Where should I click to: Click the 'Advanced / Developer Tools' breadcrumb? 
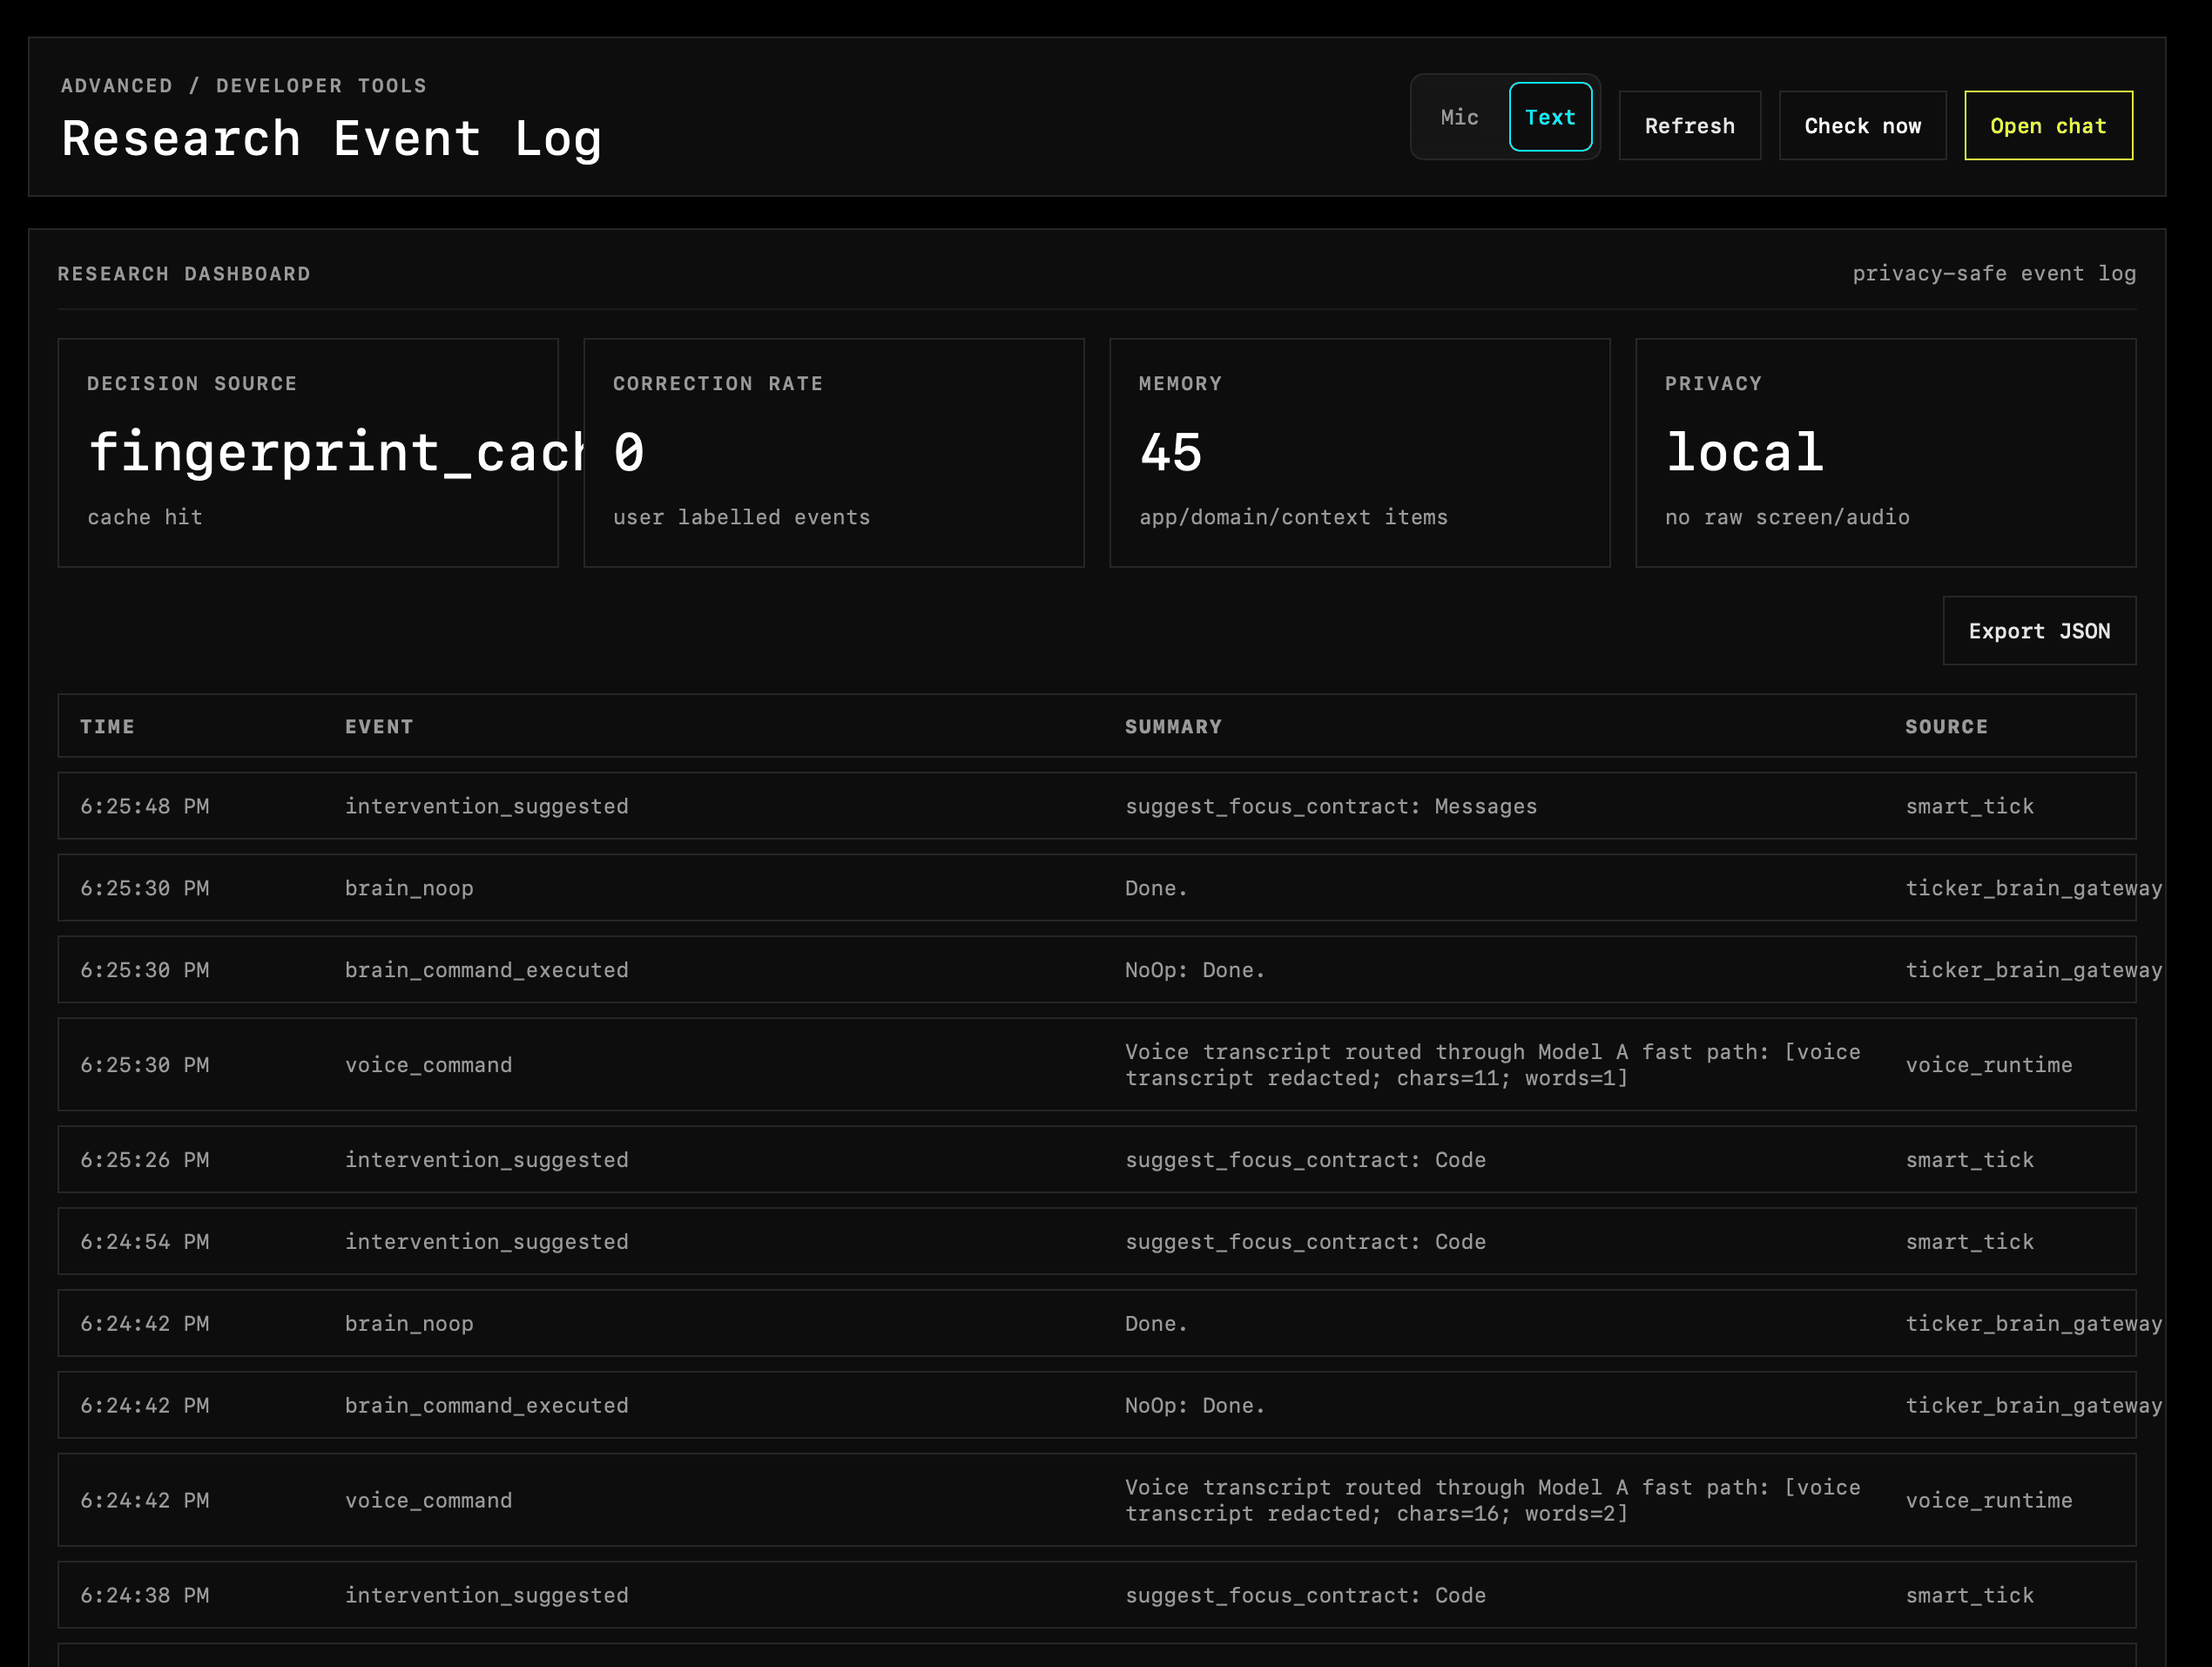click(x=244, y=86)
